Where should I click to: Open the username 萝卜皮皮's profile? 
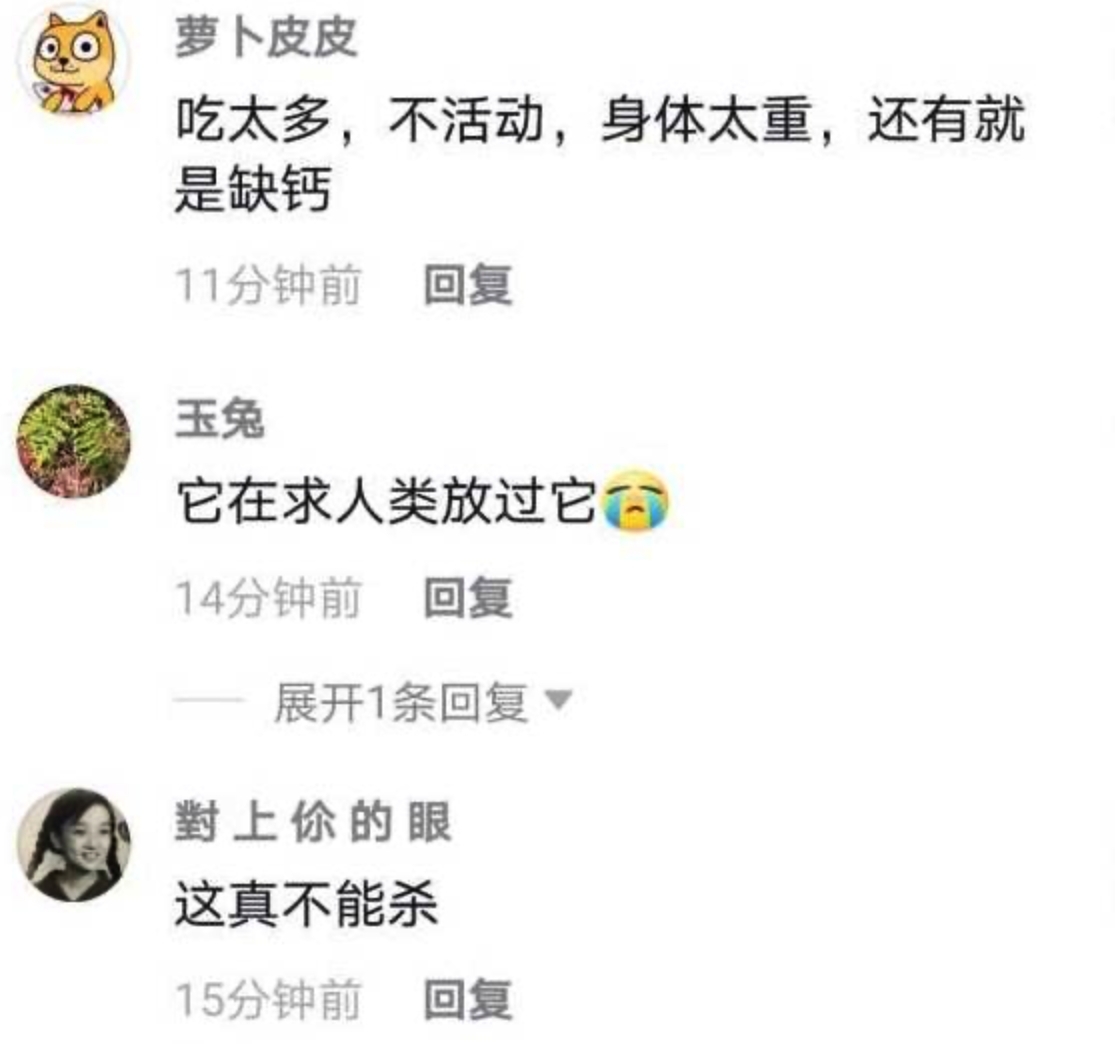click(x=266, y=36)
